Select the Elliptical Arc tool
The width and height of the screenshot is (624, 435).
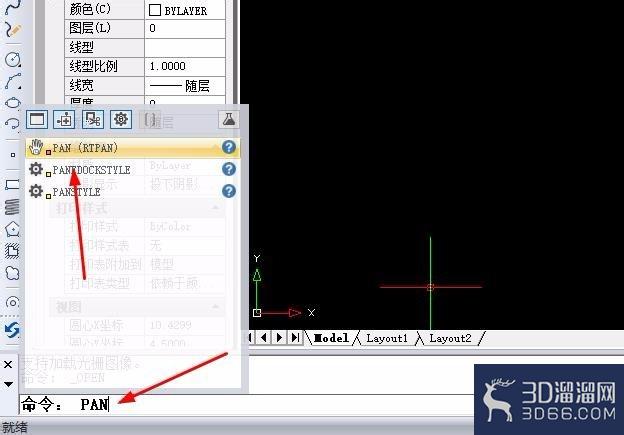pyautogui.click(x=13, y=123)
